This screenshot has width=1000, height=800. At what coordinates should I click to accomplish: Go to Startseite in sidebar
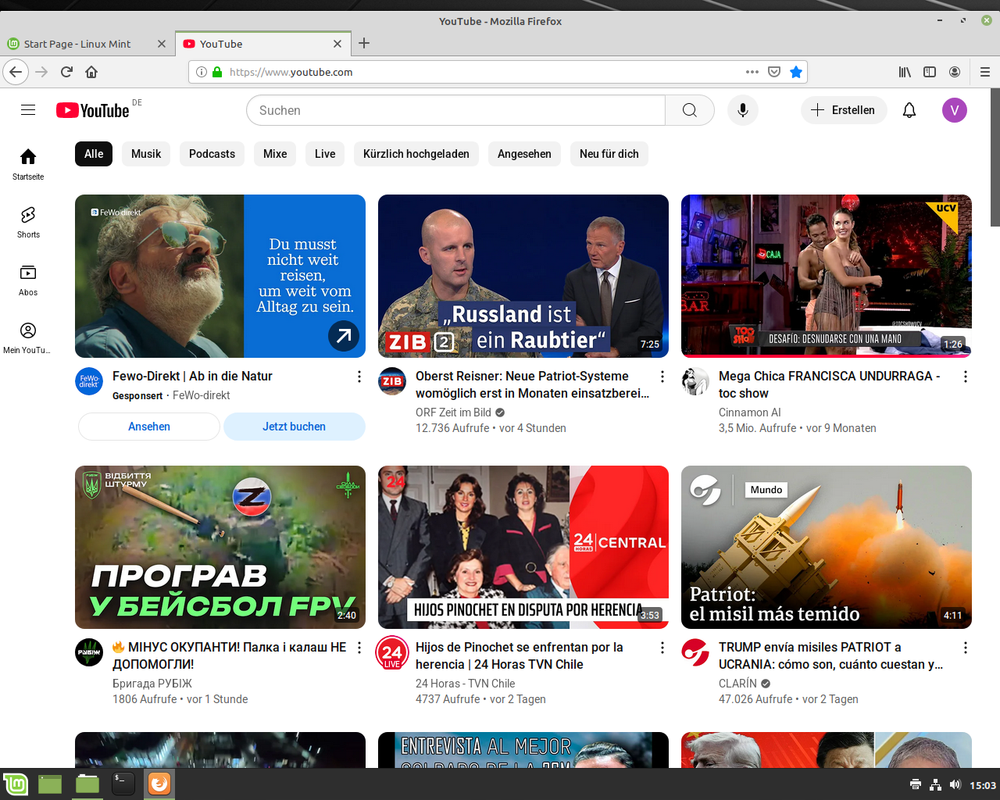[x=28, y=164]
